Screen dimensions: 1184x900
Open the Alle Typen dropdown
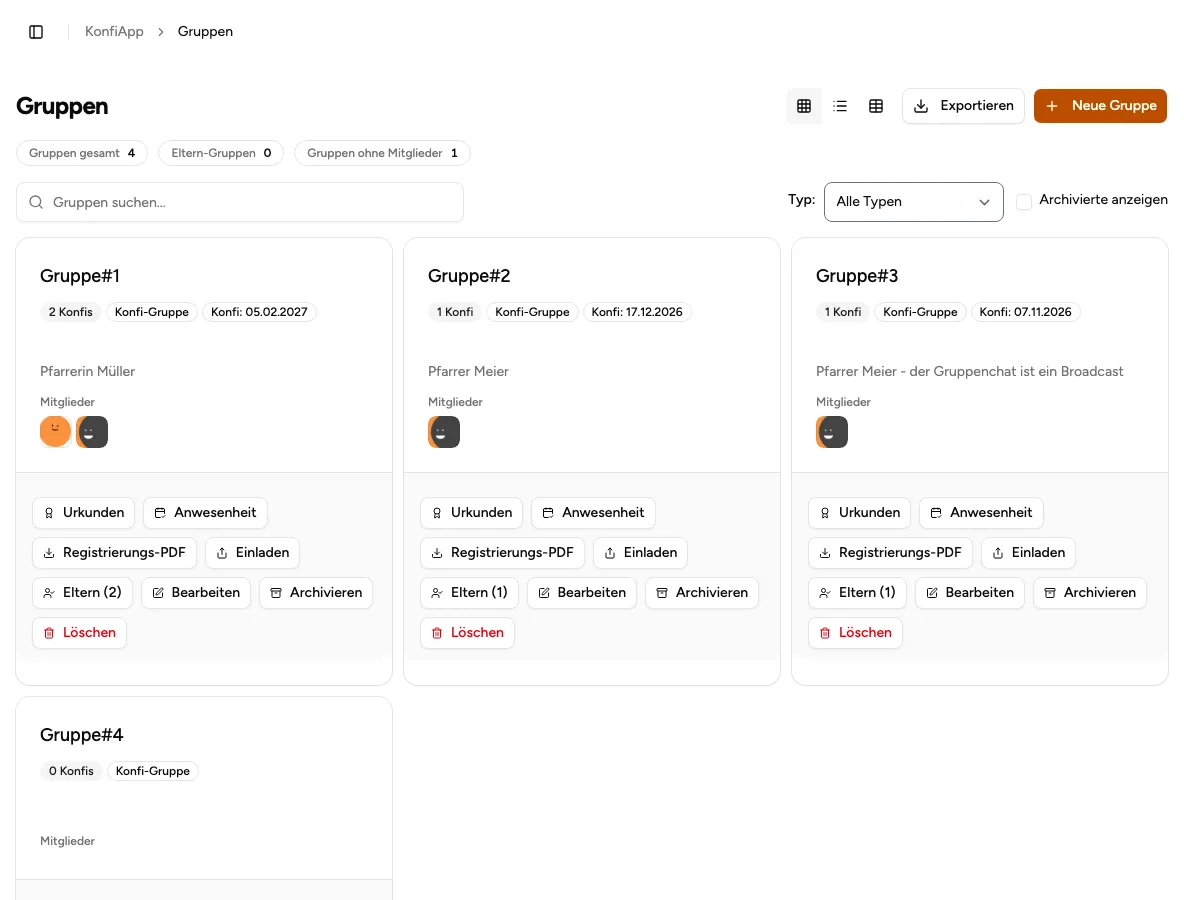pos(914,202)
